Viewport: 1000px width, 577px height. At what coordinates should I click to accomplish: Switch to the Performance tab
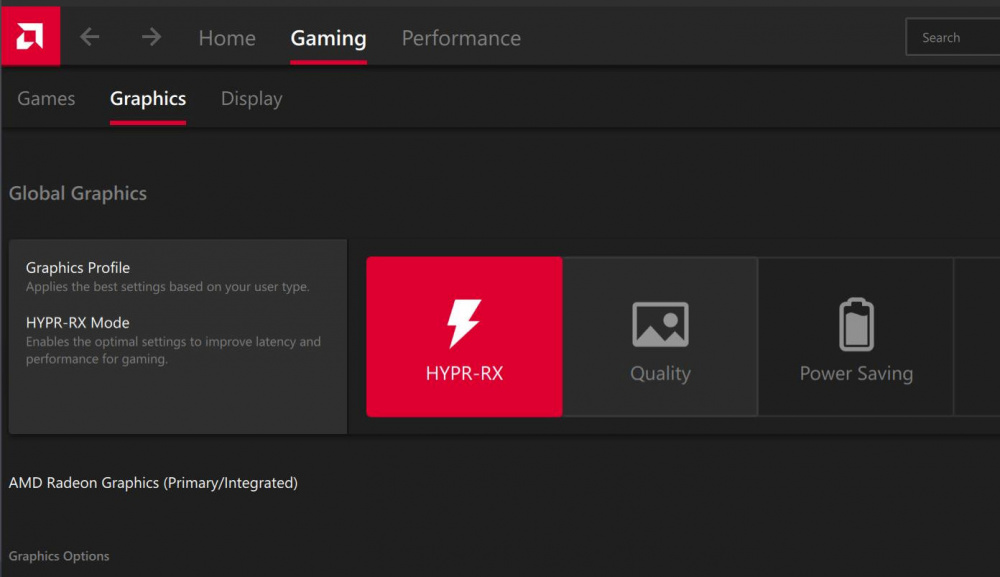(x=461, y=38)
